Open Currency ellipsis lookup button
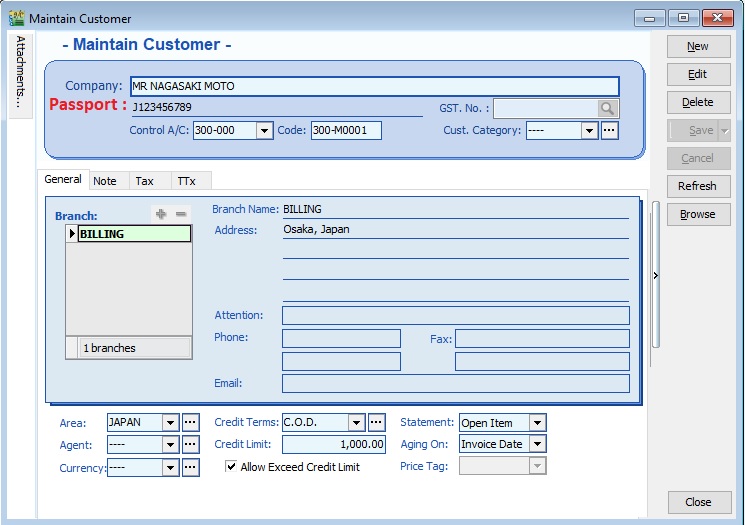Screen dimensions: 745x525 [x=189, y=467]
